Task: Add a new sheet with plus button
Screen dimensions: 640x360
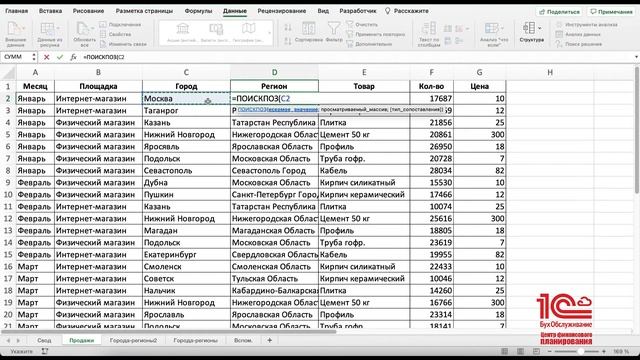Action: point(269,340)
